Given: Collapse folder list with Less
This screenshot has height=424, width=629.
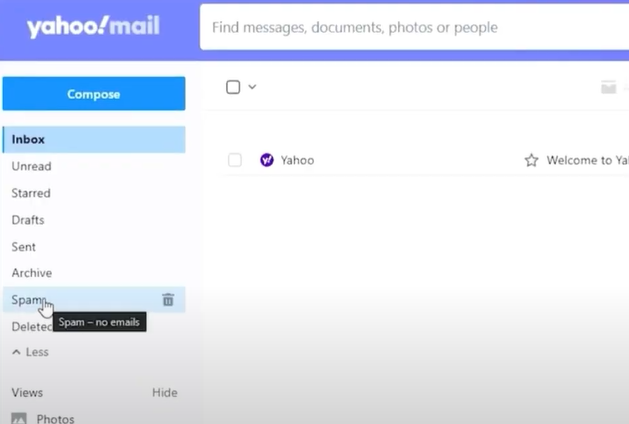Looking at the screenshot, I should coord(30,352).
